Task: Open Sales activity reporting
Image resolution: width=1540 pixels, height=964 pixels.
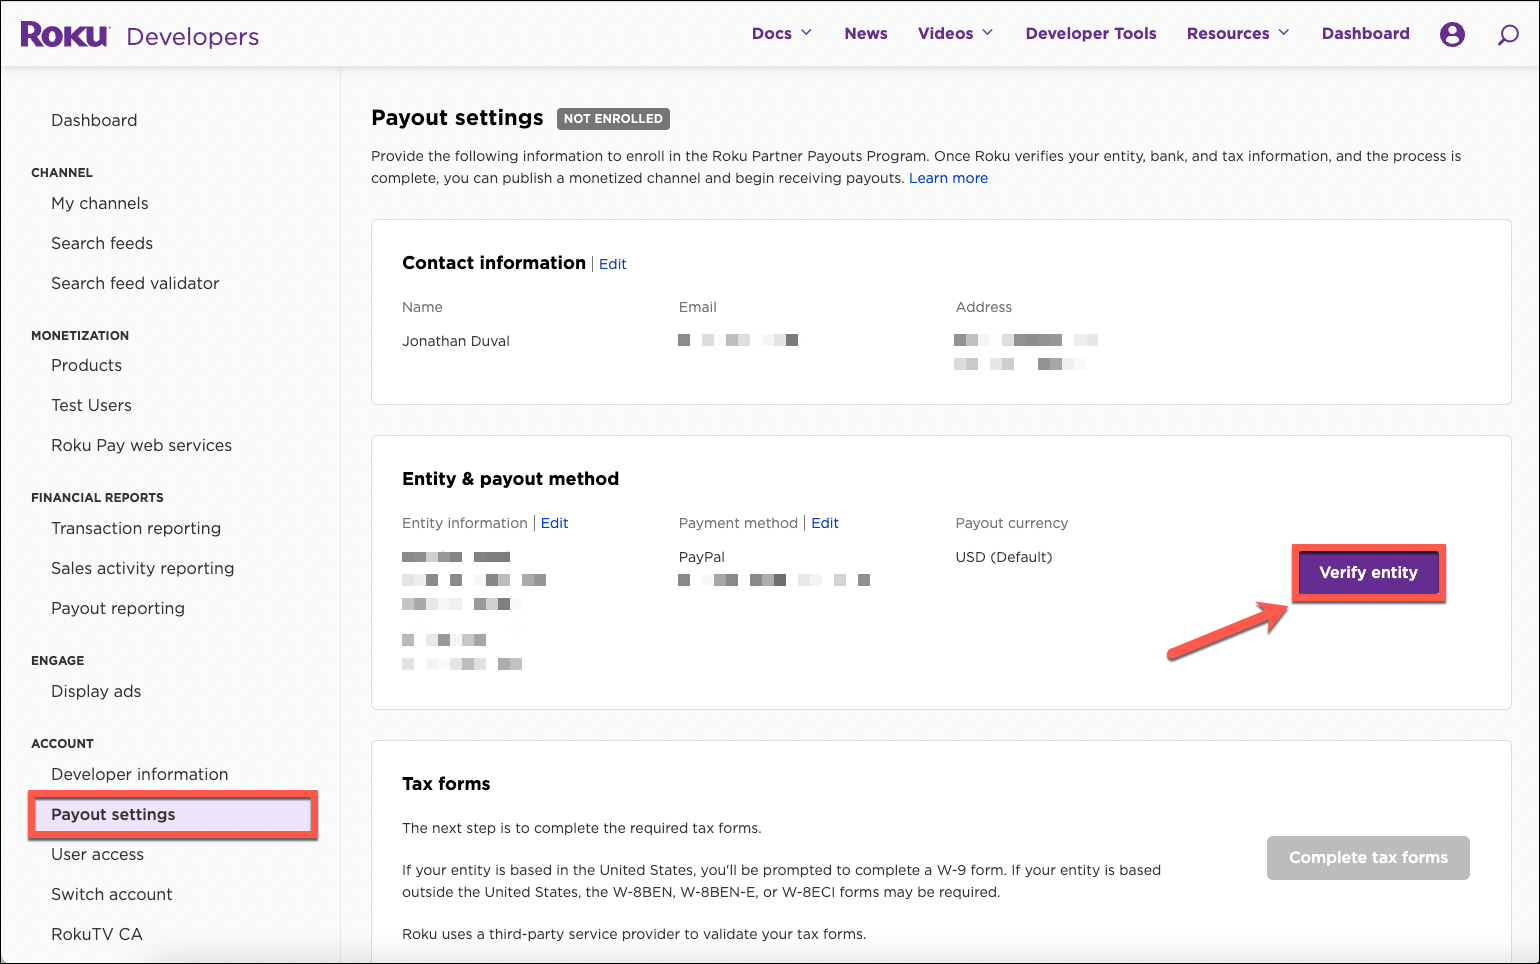Action: click(143, 568)
